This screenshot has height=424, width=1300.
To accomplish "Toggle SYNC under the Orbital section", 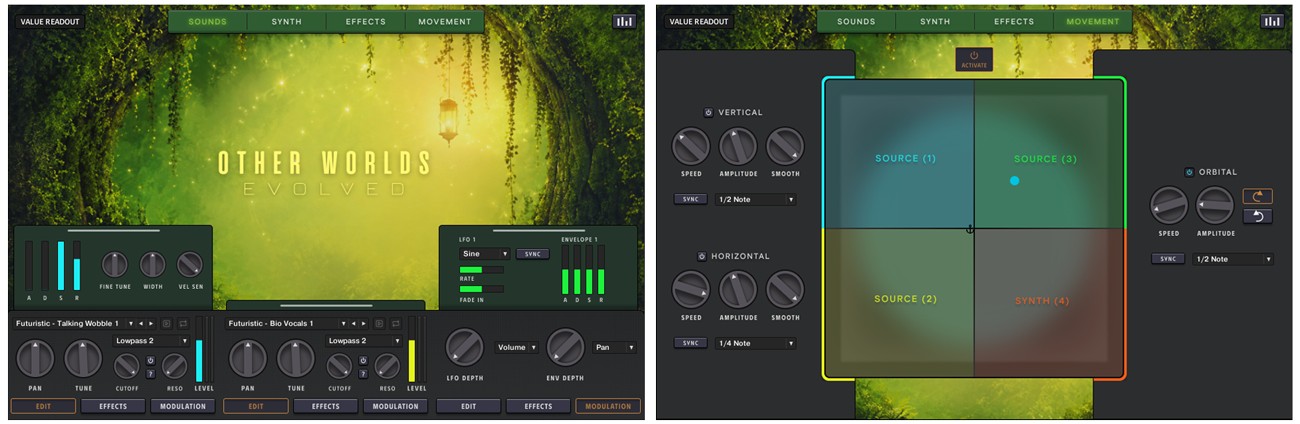I will tap(1166, 259).
